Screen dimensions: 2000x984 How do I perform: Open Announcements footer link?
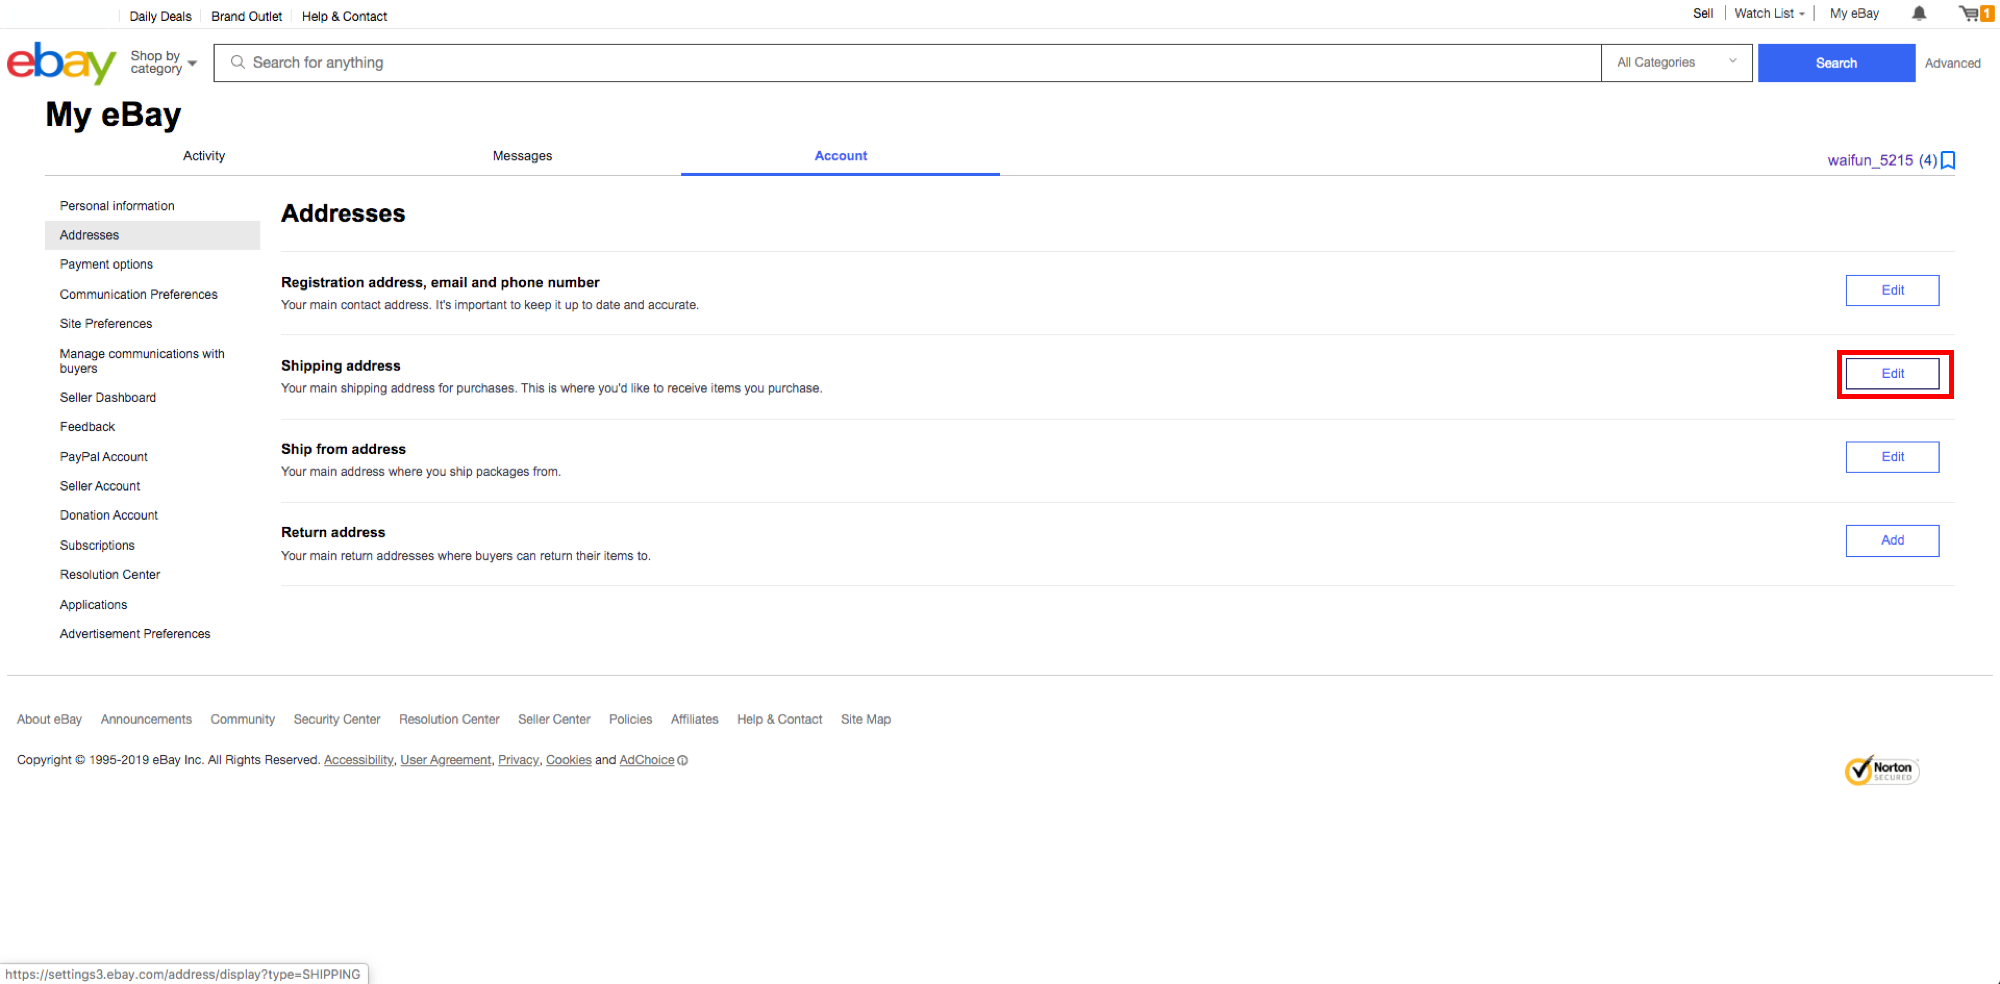(x=146, y=719)
